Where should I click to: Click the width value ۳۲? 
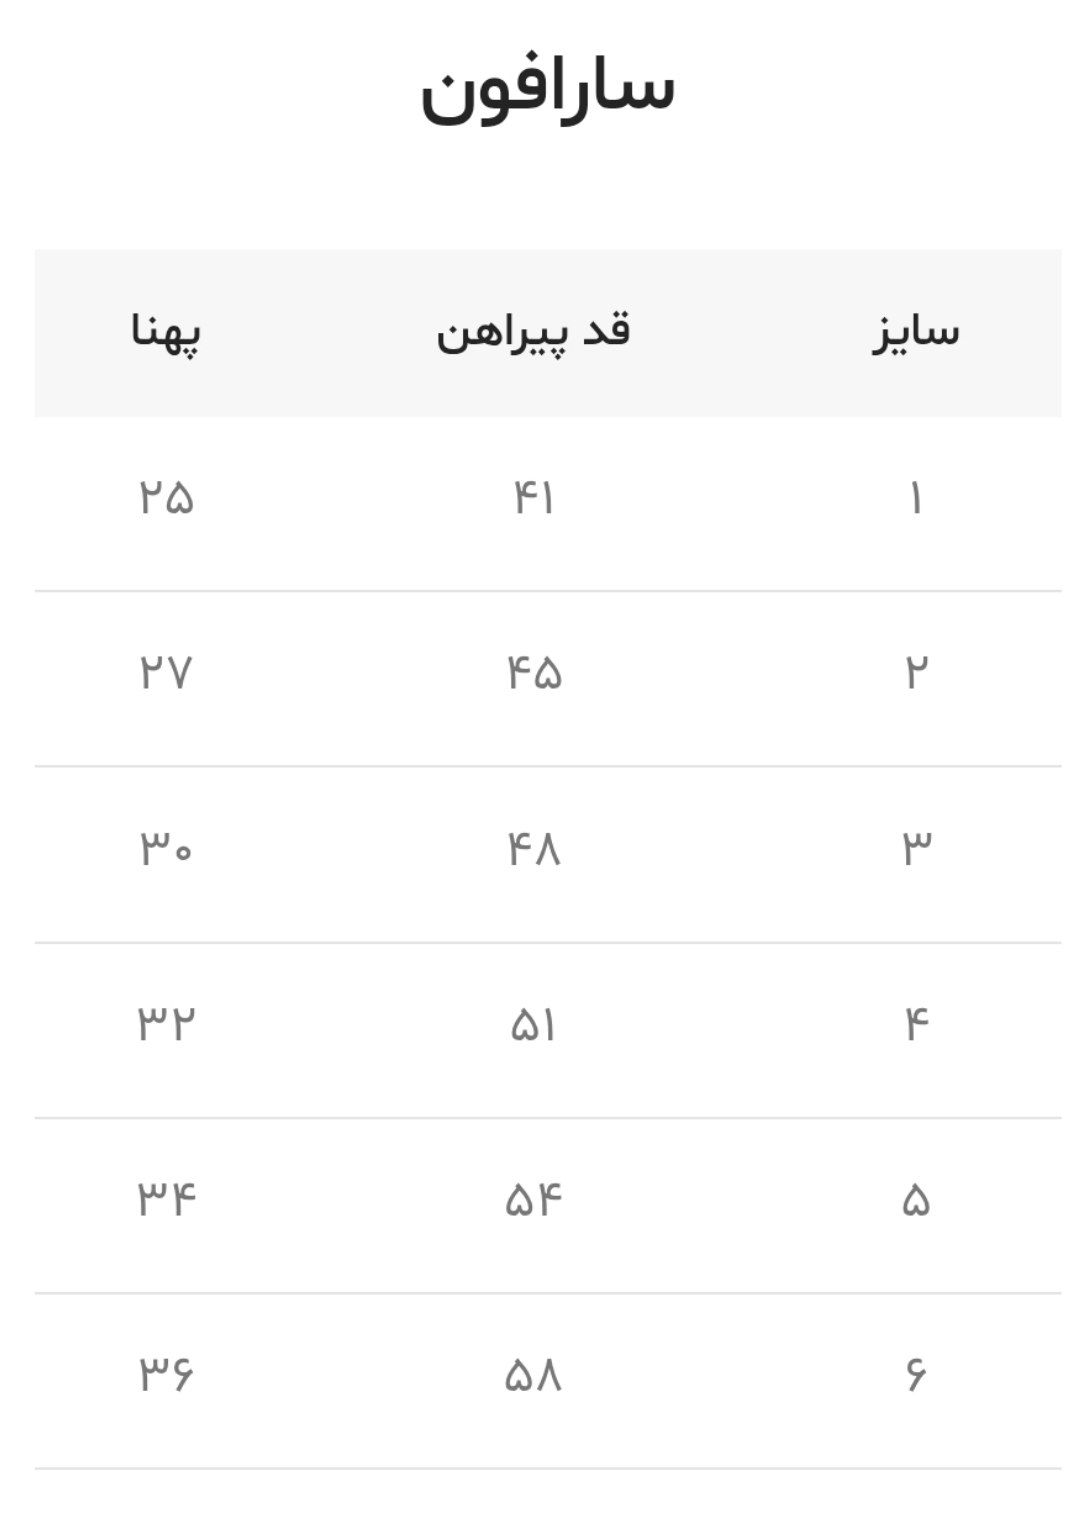[x=166, y=1025]
